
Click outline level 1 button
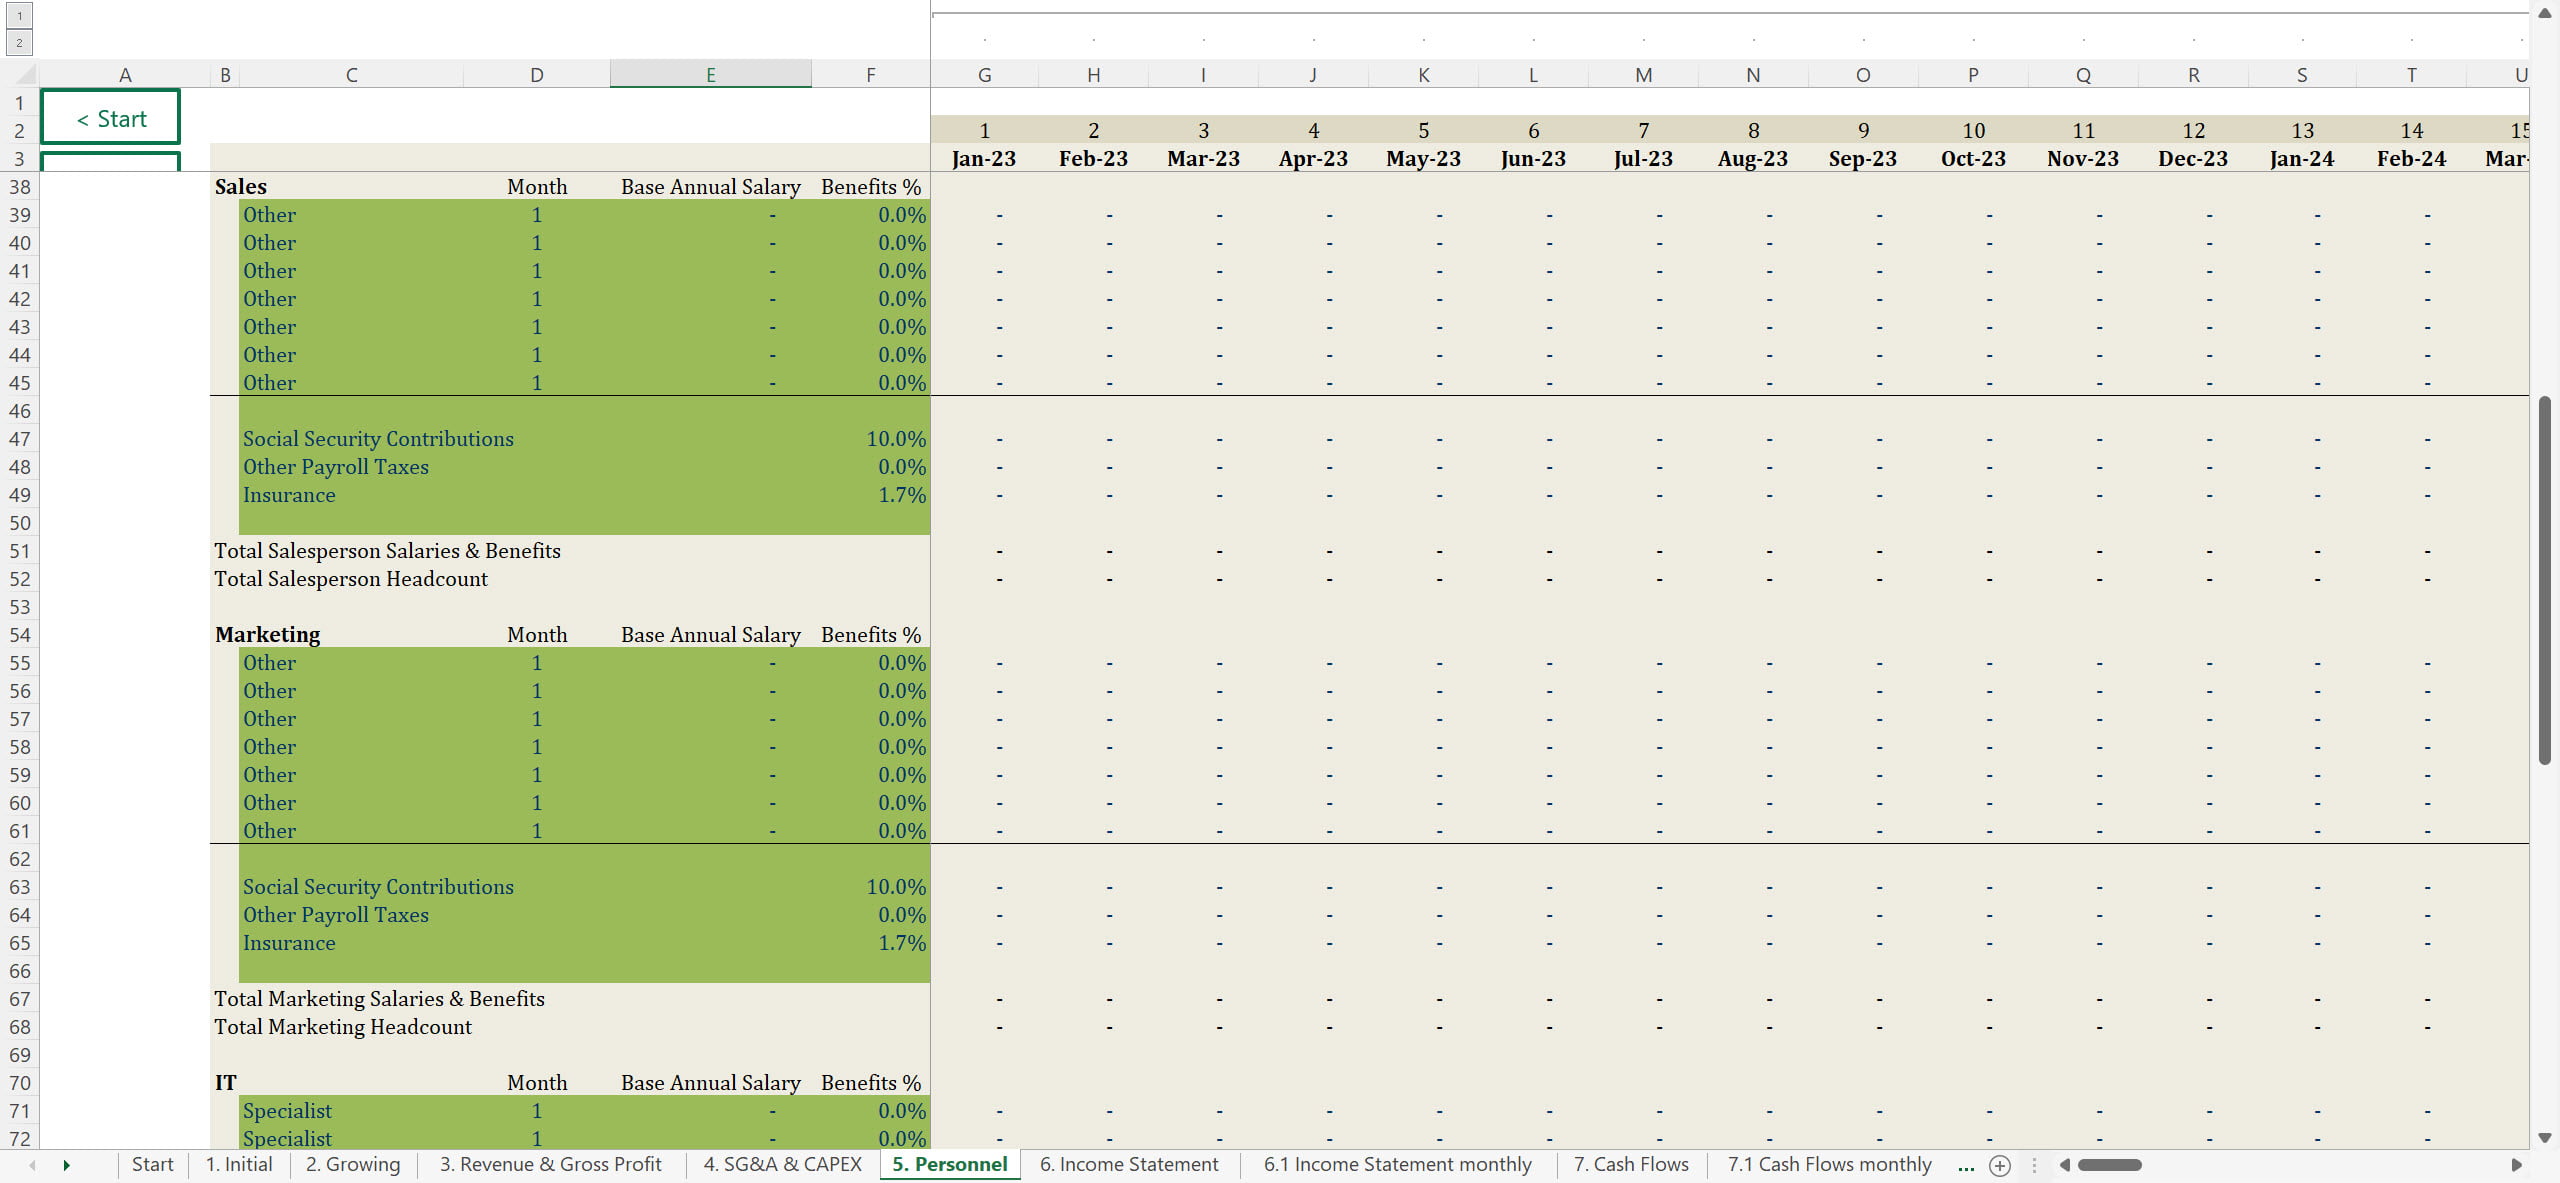point(19,16)
